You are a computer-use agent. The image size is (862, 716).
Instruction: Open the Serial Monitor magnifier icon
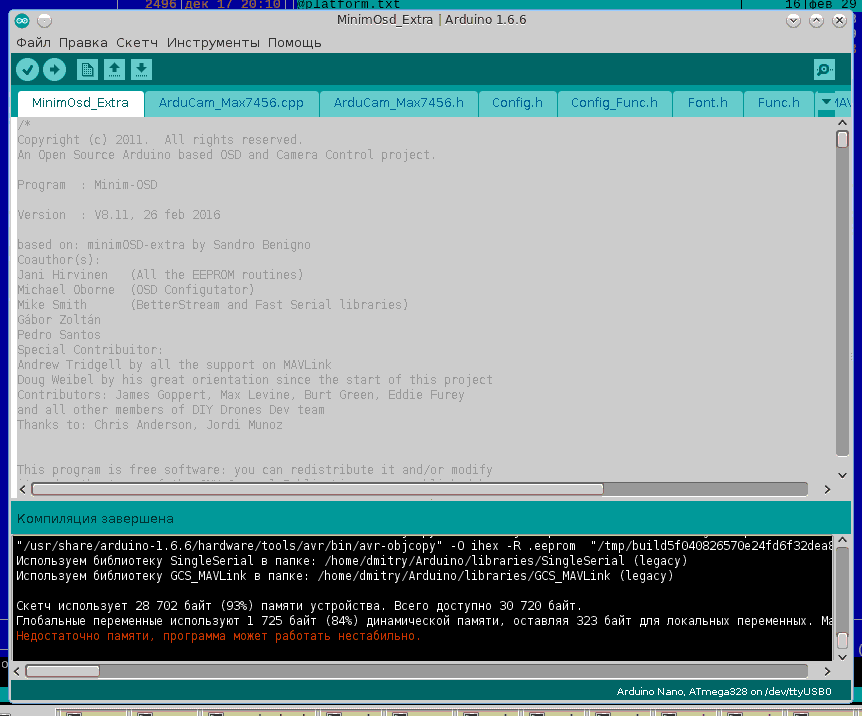(824, 69)
